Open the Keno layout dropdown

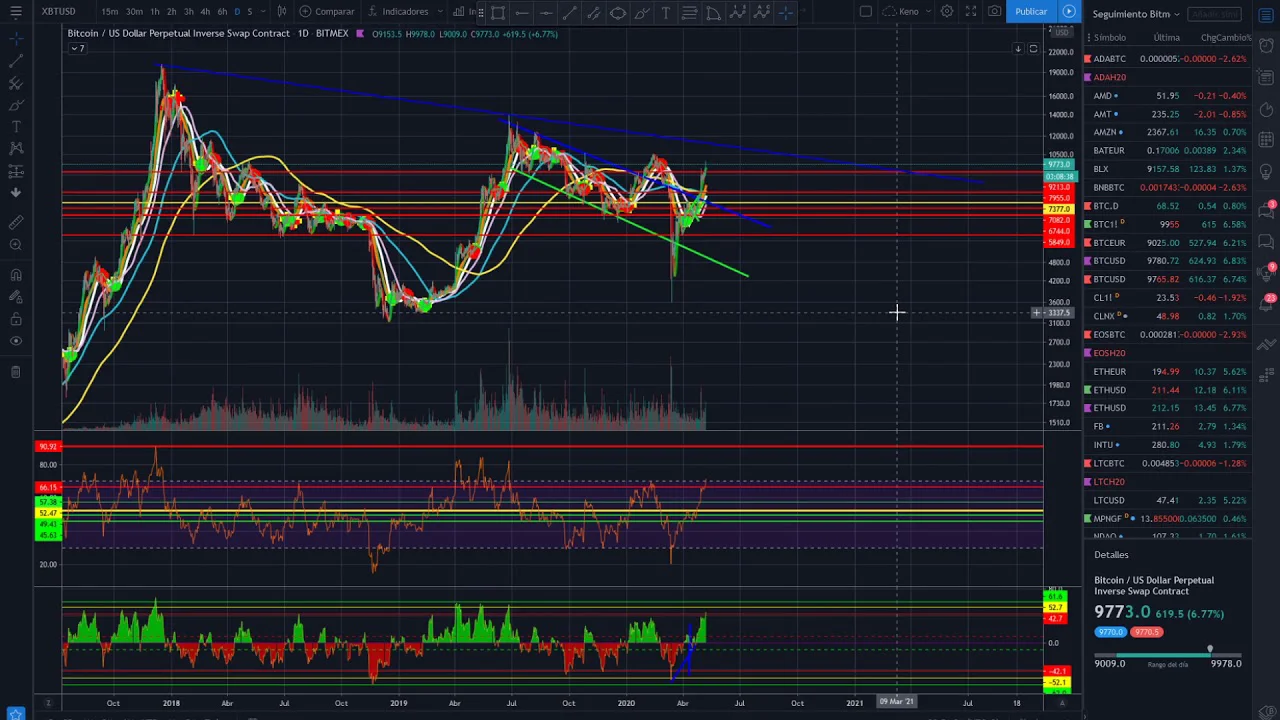point(908,12)
